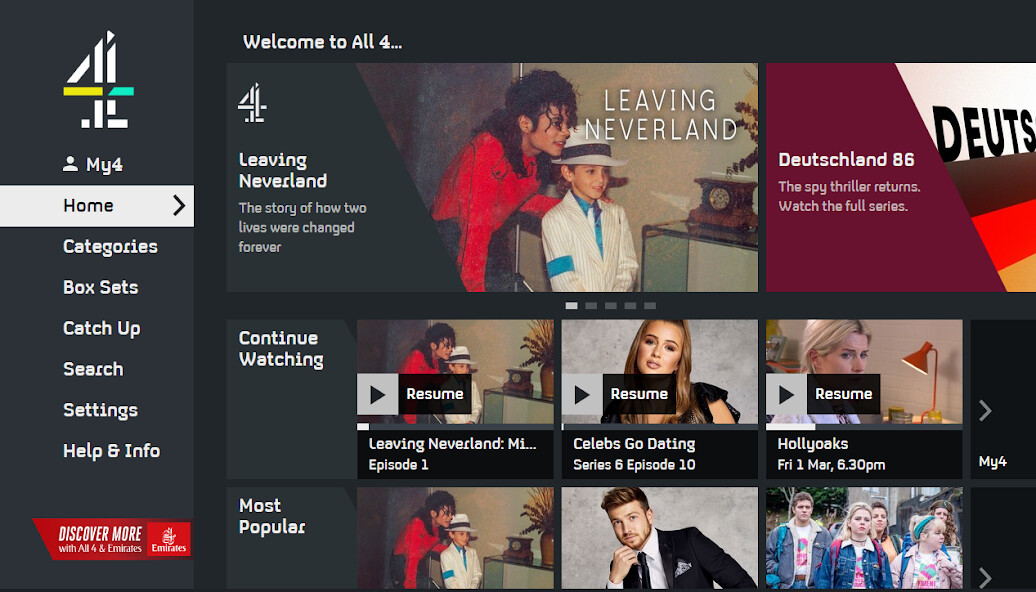Click next arrow in Continue Watching row
The image size is (1036, 592).
click(985, 410)
